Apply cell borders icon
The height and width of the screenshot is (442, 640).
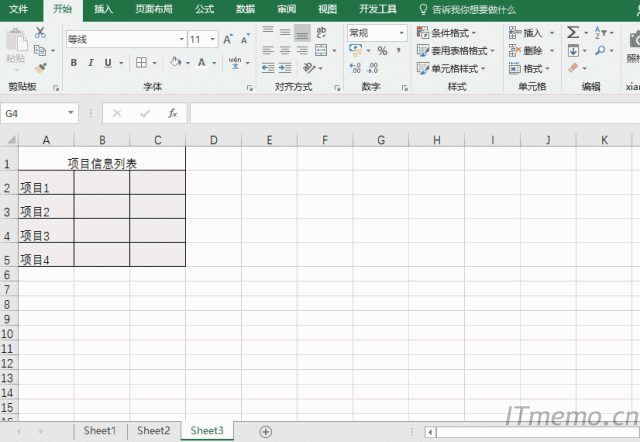click(141, 62)
